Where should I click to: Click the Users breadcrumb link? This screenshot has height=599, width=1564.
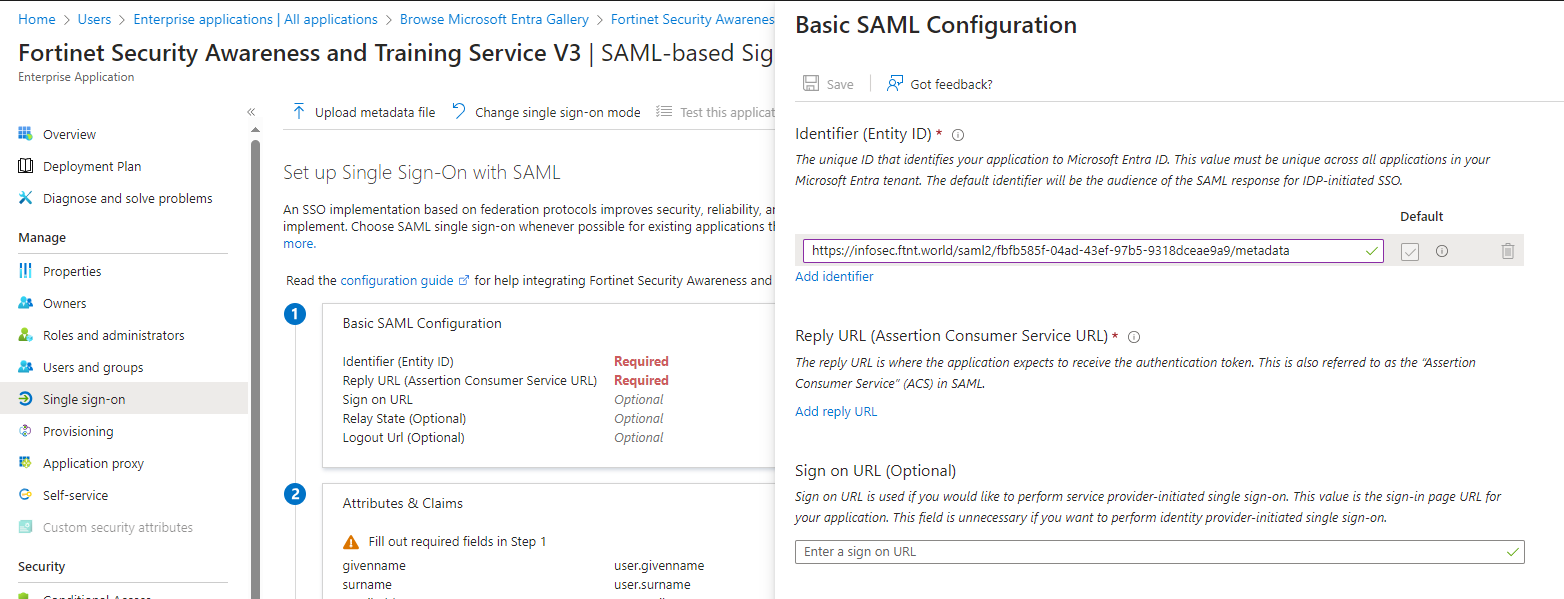[x=94, y=19]
